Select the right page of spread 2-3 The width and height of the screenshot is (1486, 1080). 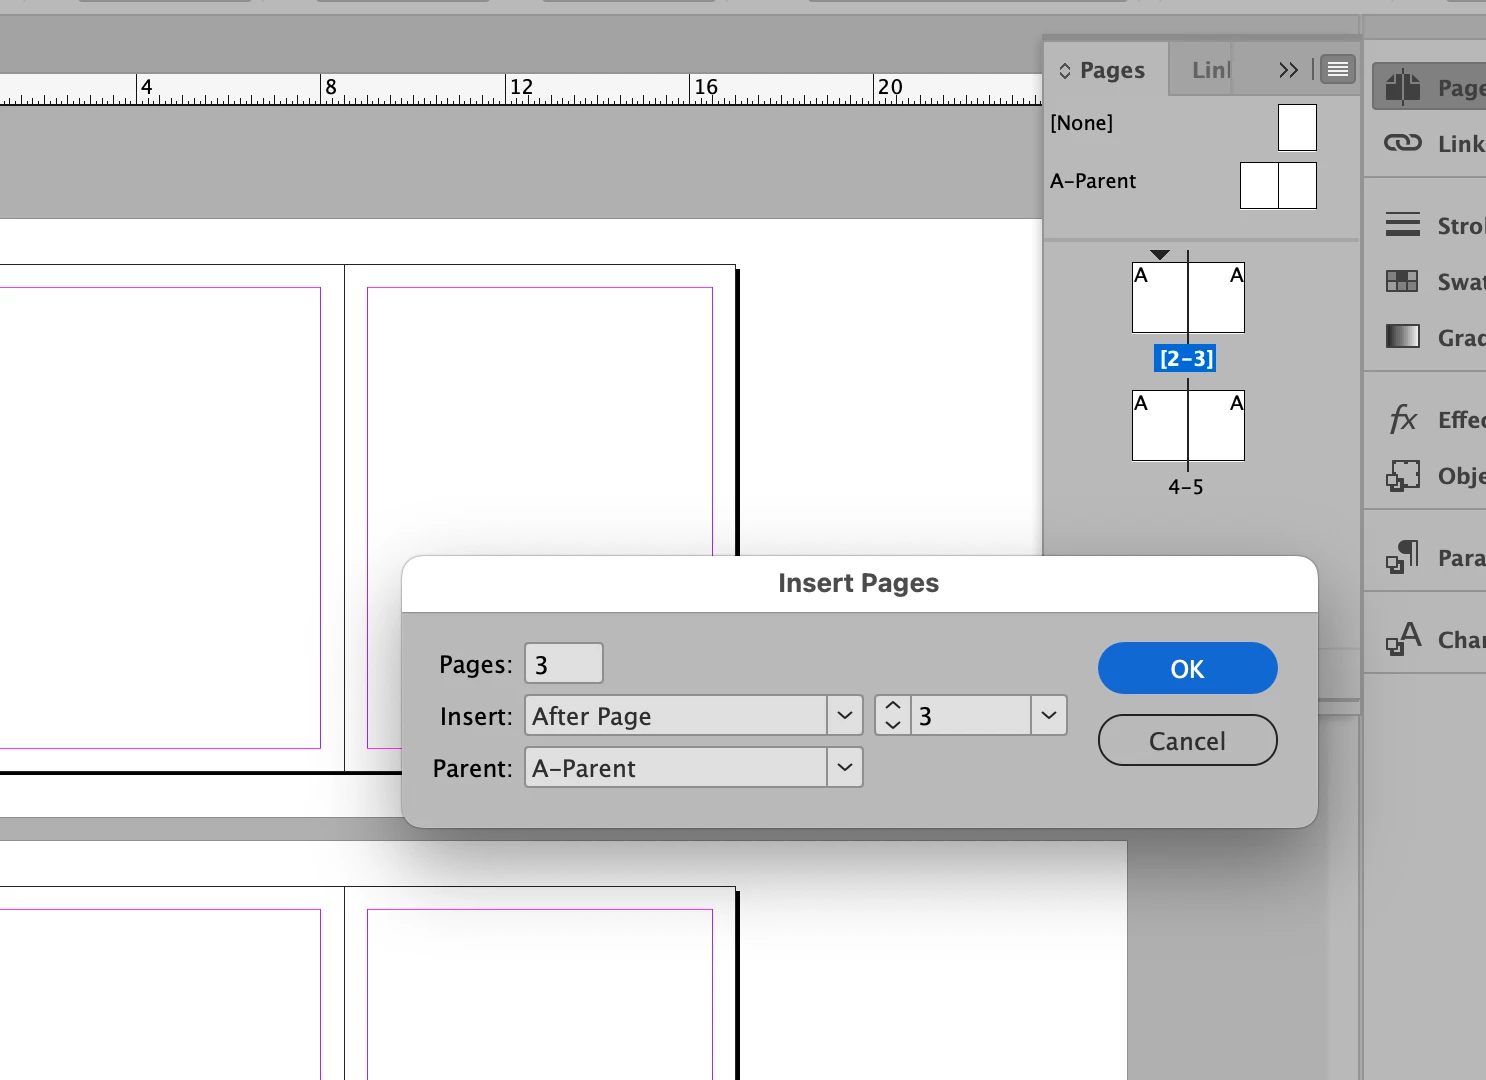point(1216,298)
